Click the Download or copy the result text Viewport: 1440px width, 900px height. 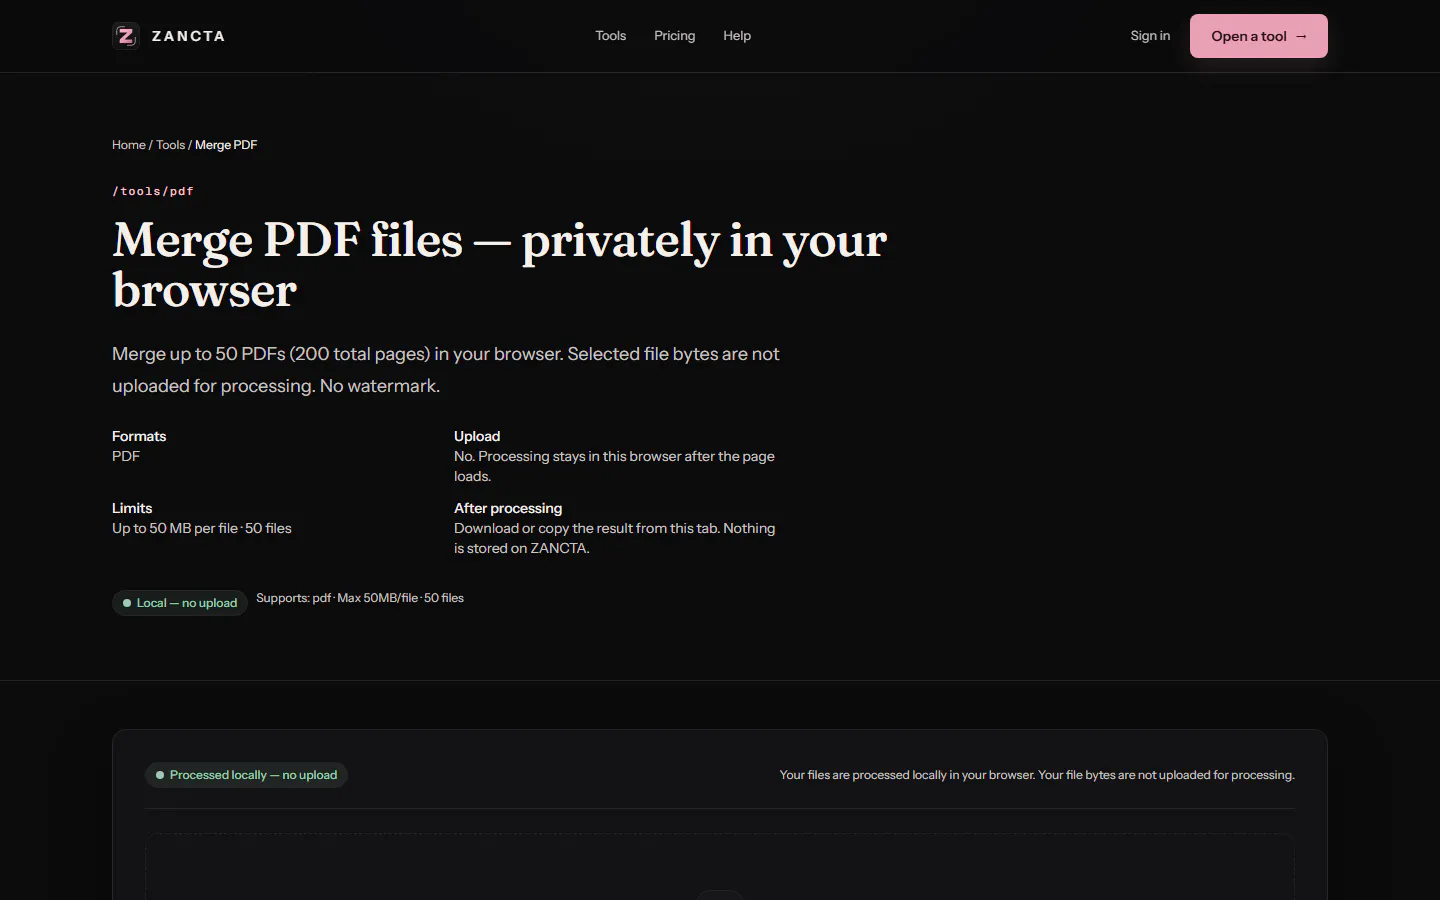[614, 538]
